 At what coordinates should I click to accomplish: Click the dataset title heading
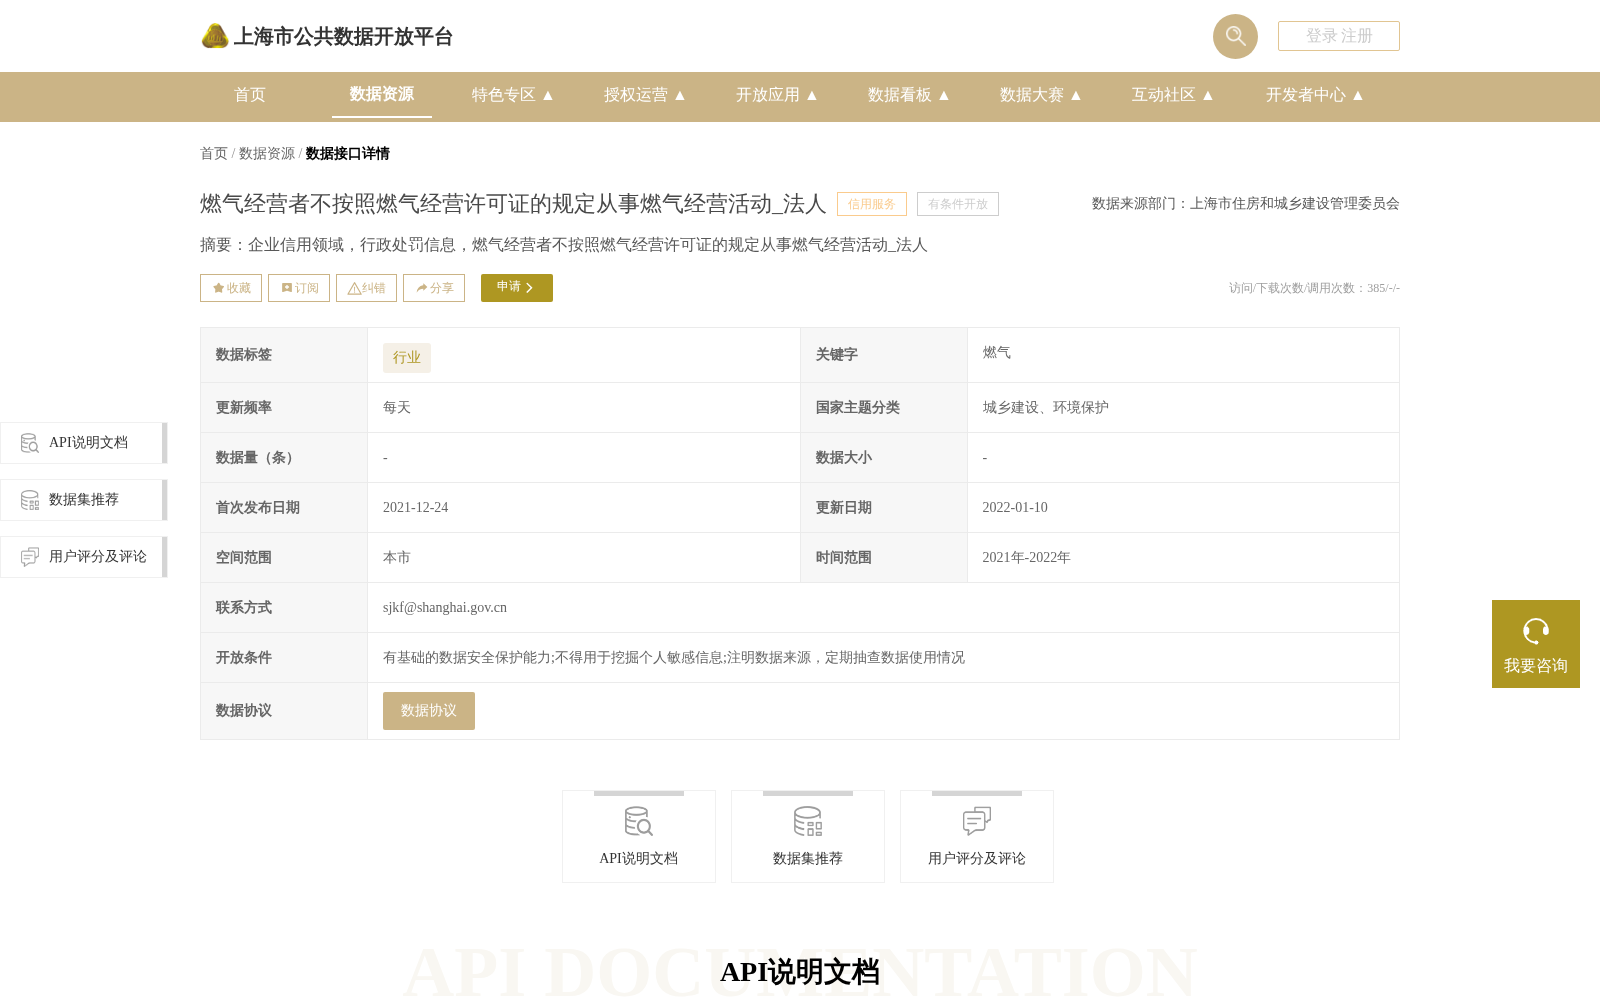pyautogui.click(x=513, y=204)
